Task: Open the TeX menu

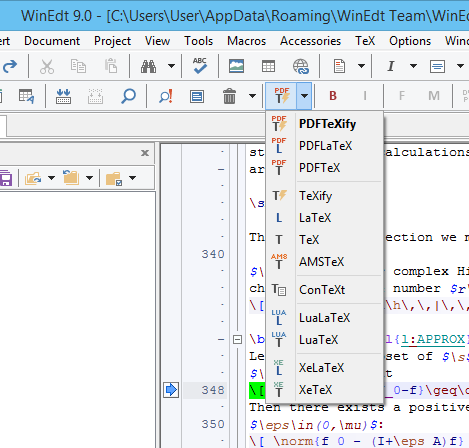Action: pyautogui.click(x=365, y=41)
